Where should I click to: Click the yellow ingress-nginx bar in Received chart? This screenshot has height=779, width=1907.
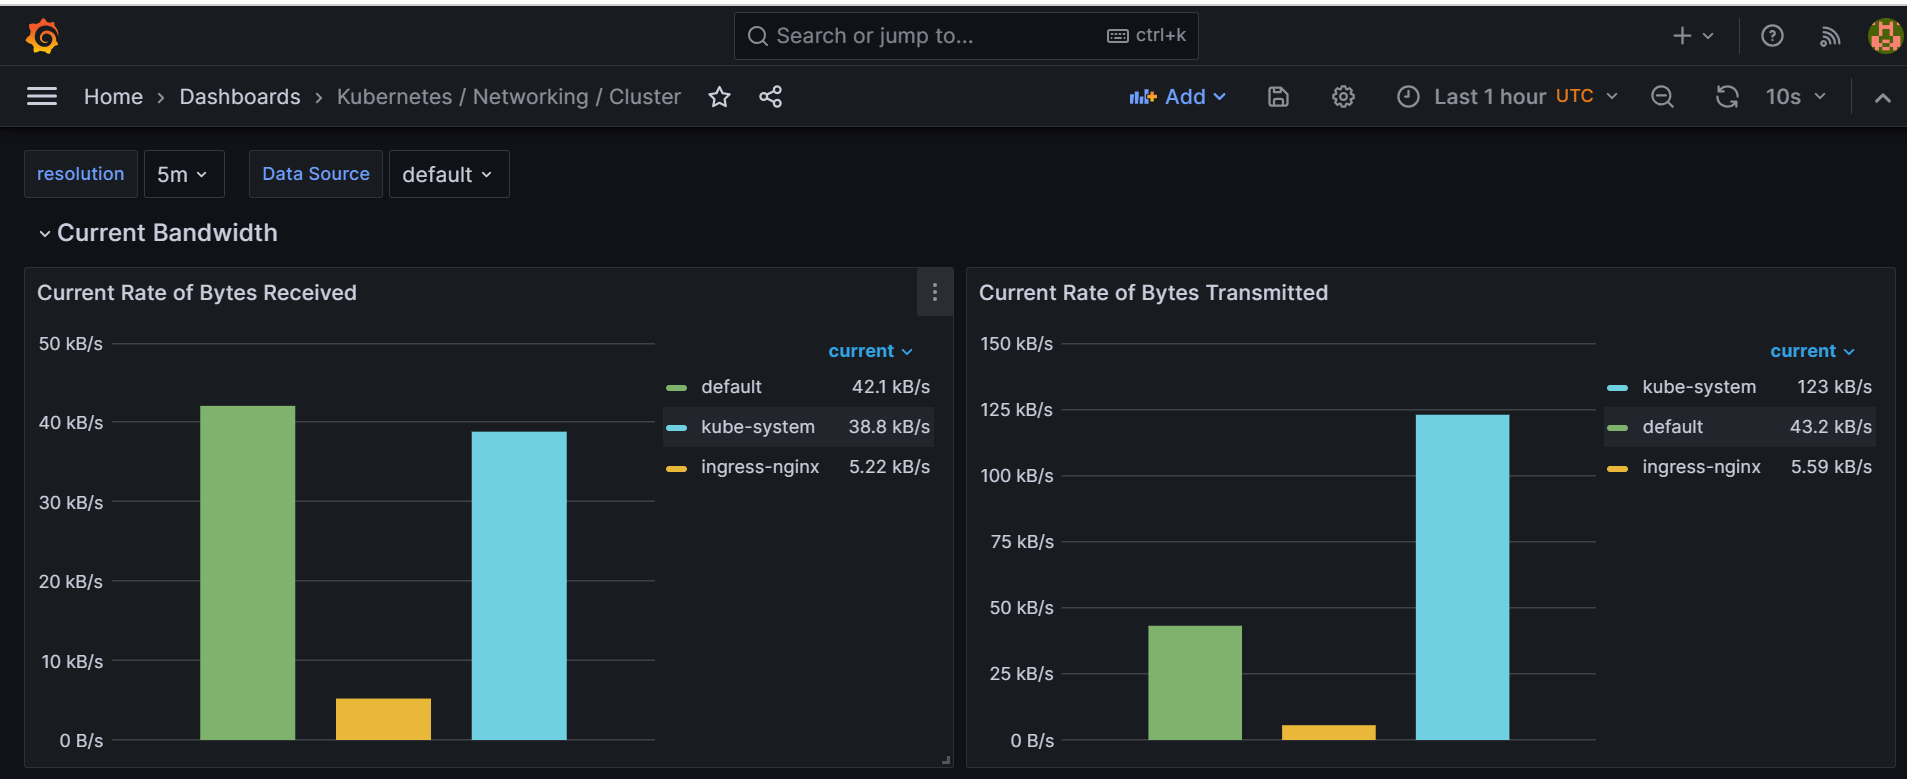[x=383, y=719]
